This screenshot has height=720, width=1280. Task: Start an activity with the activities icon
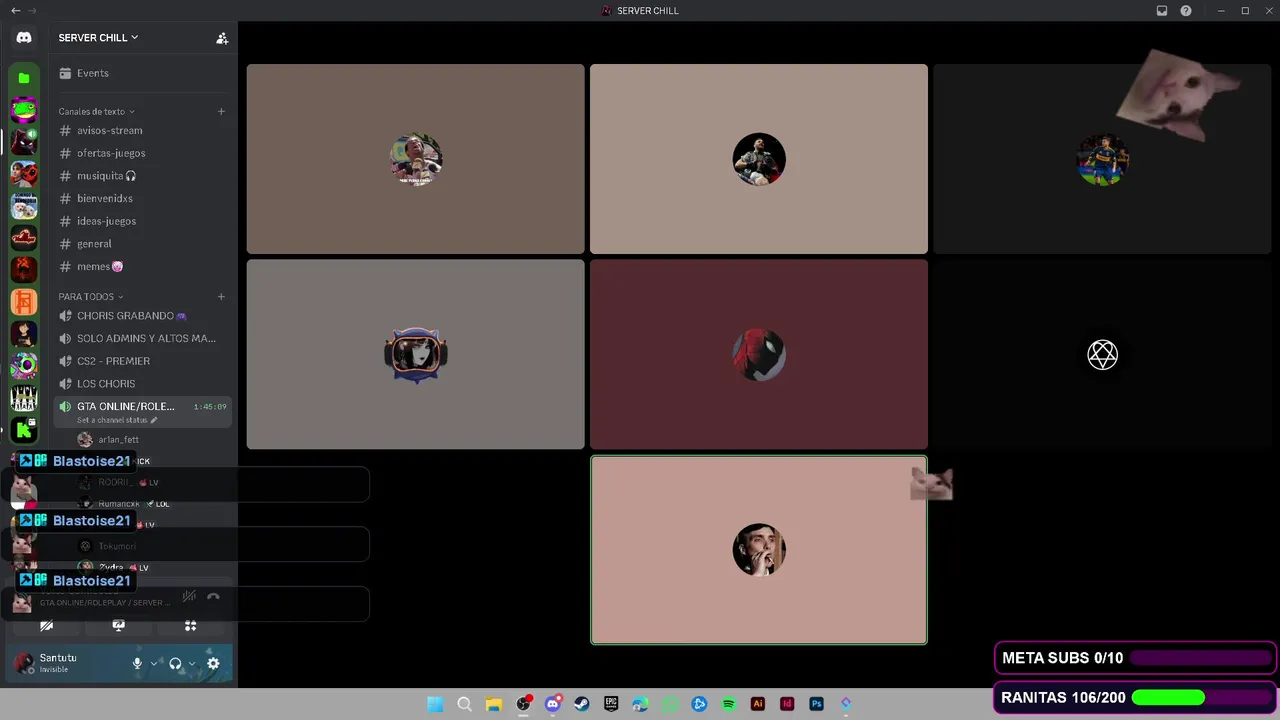[190, 626]
